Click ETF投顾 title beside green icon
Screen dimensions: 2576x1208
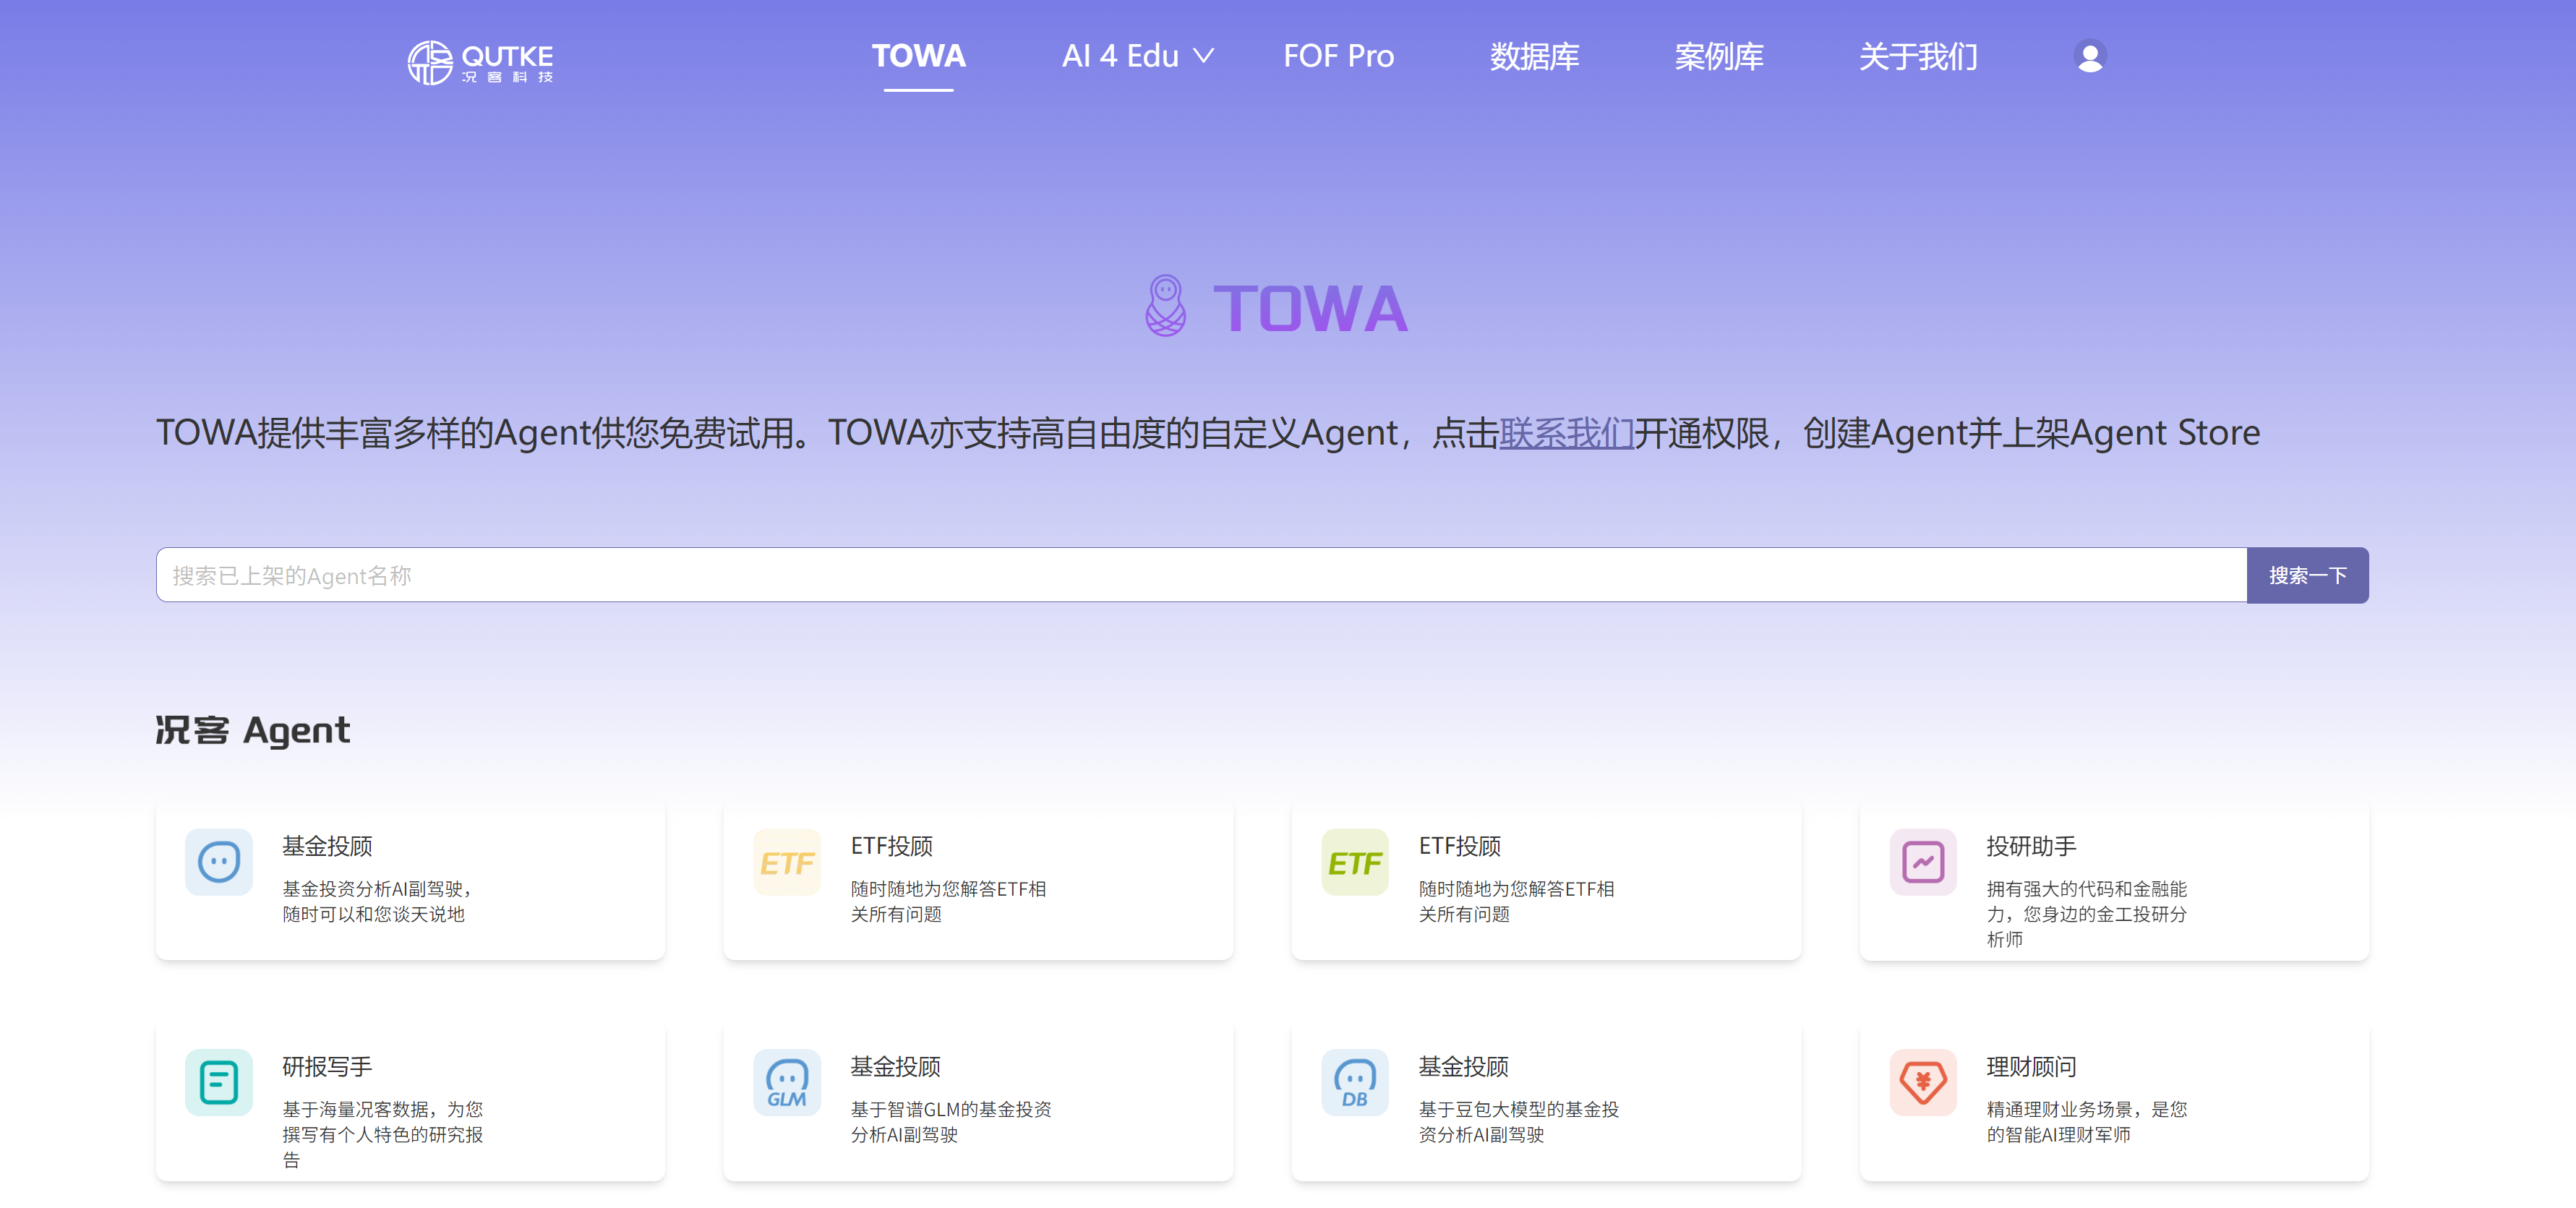click(x=1459, y=846)
